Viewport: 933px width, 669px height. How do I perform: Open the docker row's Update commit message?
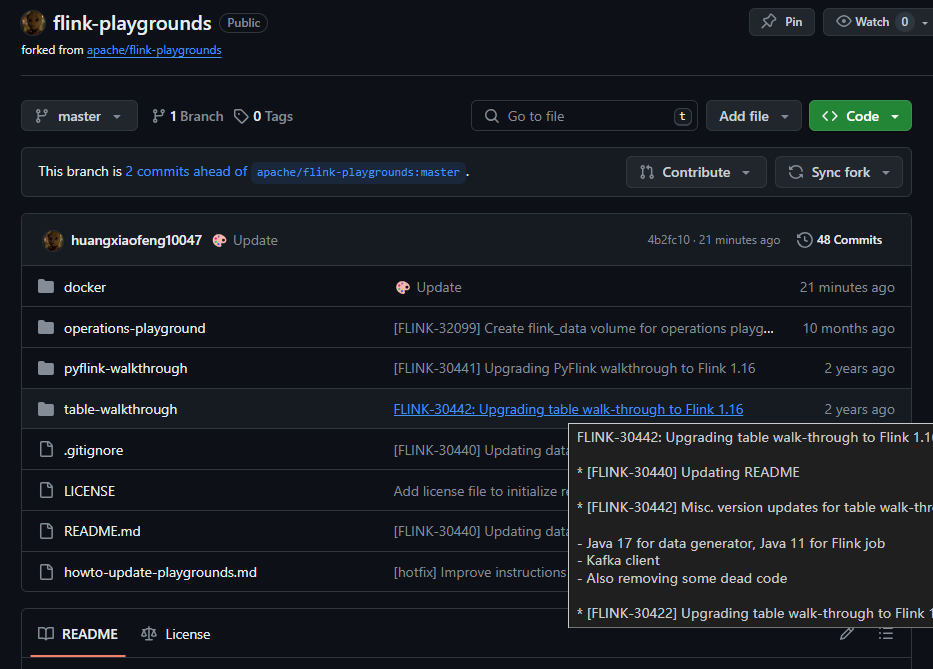439,287
